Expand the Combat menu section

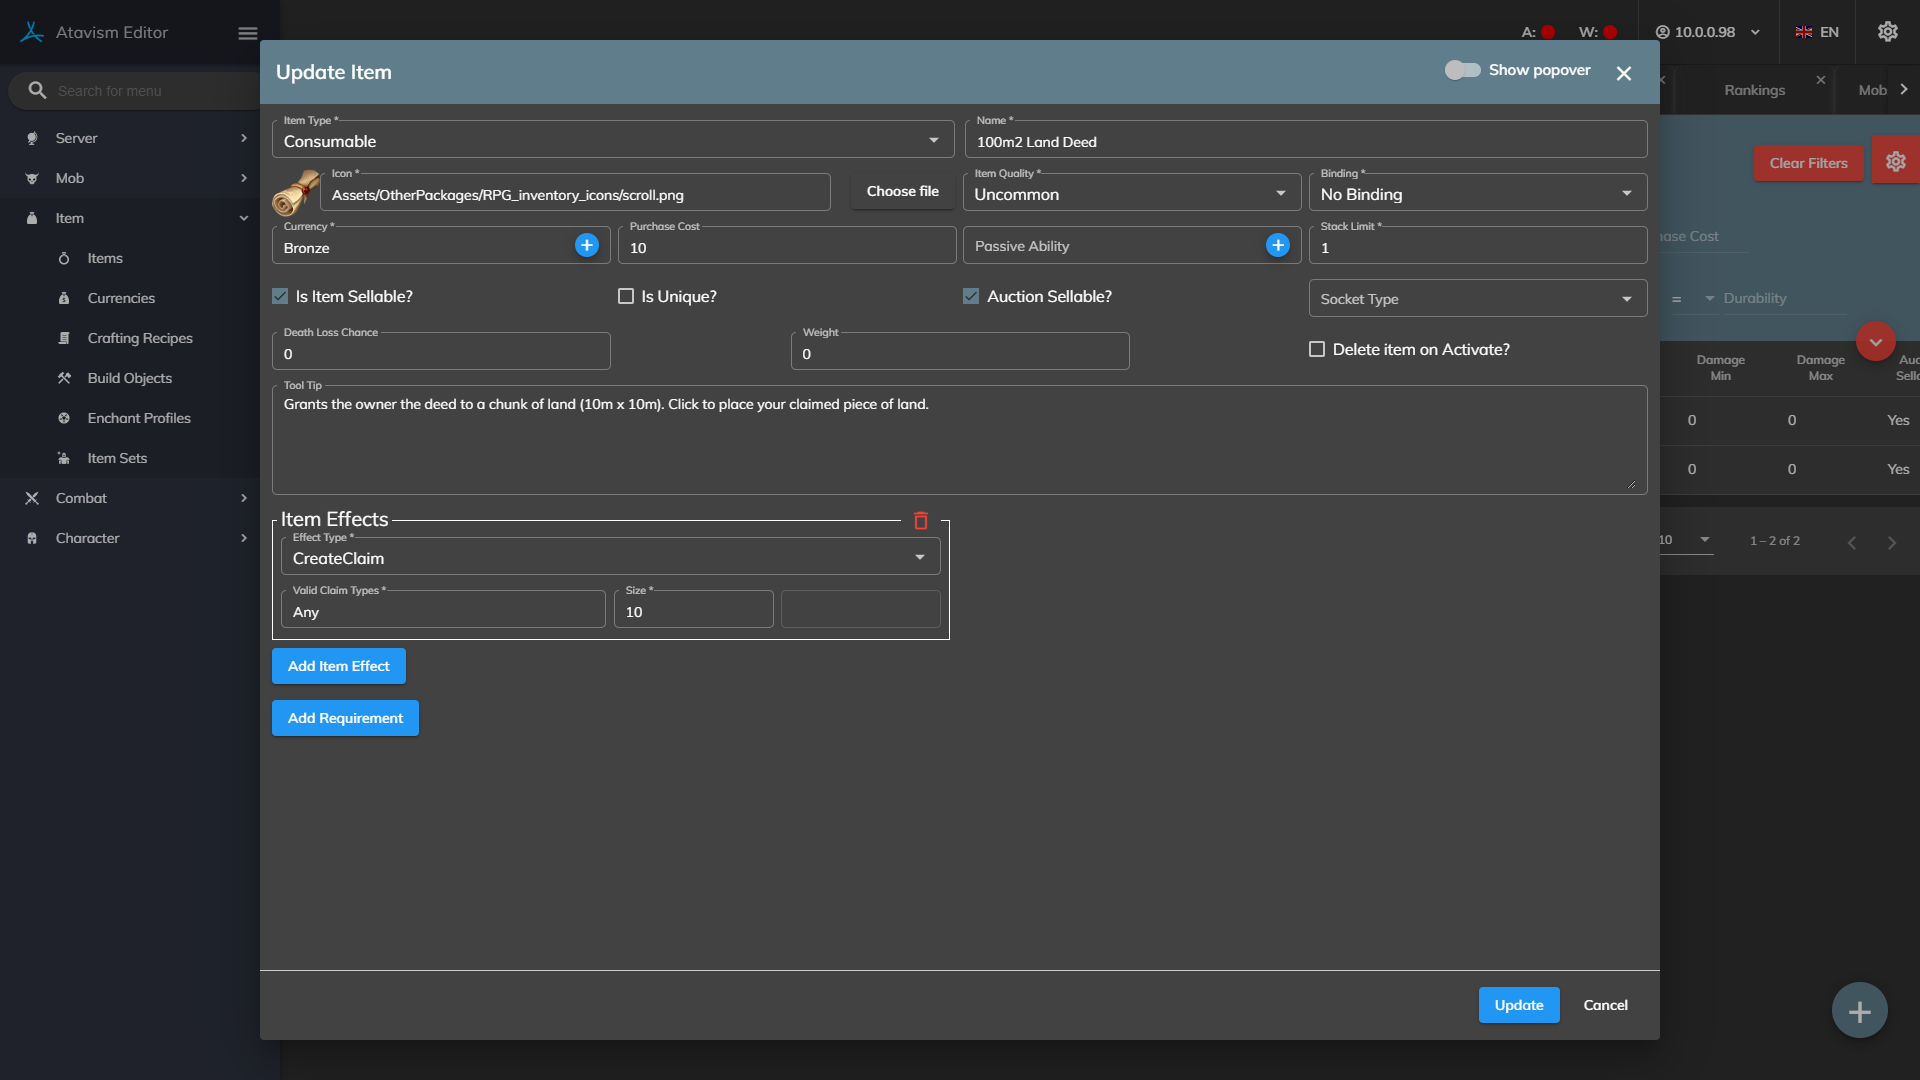81,498
